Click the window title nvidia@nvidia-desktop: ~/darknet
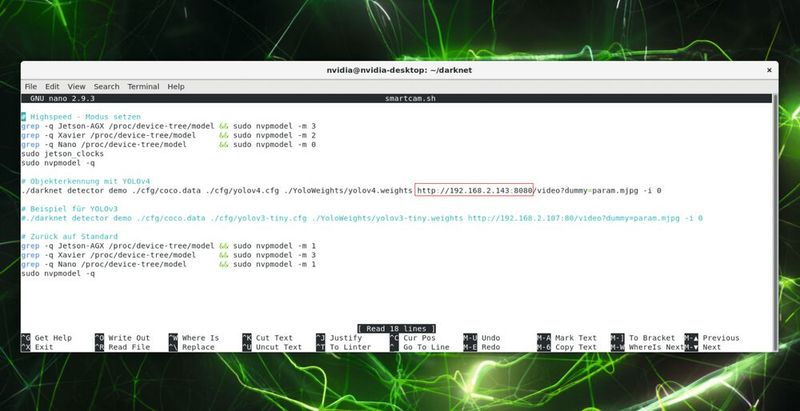The width and height of the screenshot is (800, 411). (399, 70)
